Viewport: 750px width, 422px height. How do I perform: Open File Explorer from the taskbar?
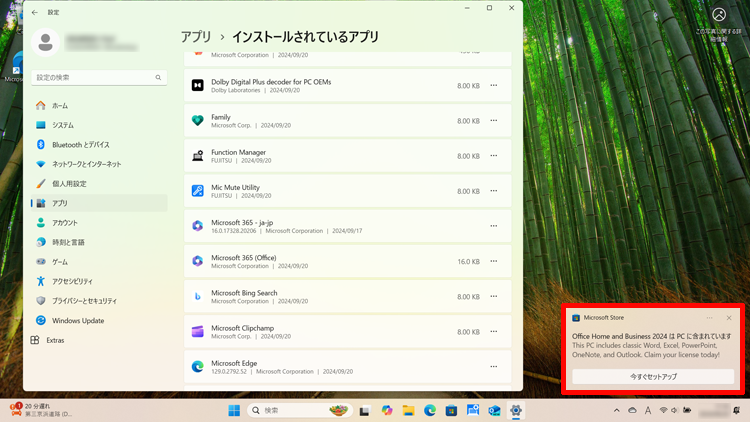[408, 411]
